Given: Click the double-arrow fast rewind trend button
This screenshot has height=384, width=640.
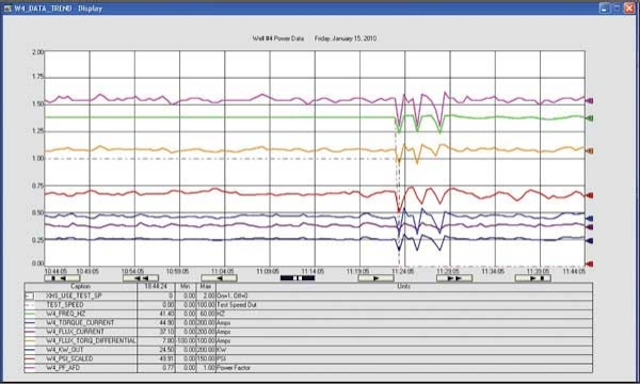Looking at the screenshot, I should pyautogui.click(x=140, y=278).
